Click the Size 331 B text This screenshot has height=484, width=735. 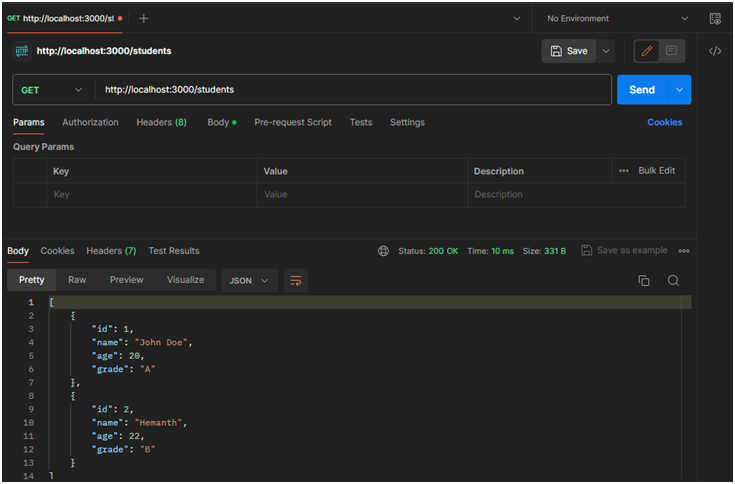(544, 251)
